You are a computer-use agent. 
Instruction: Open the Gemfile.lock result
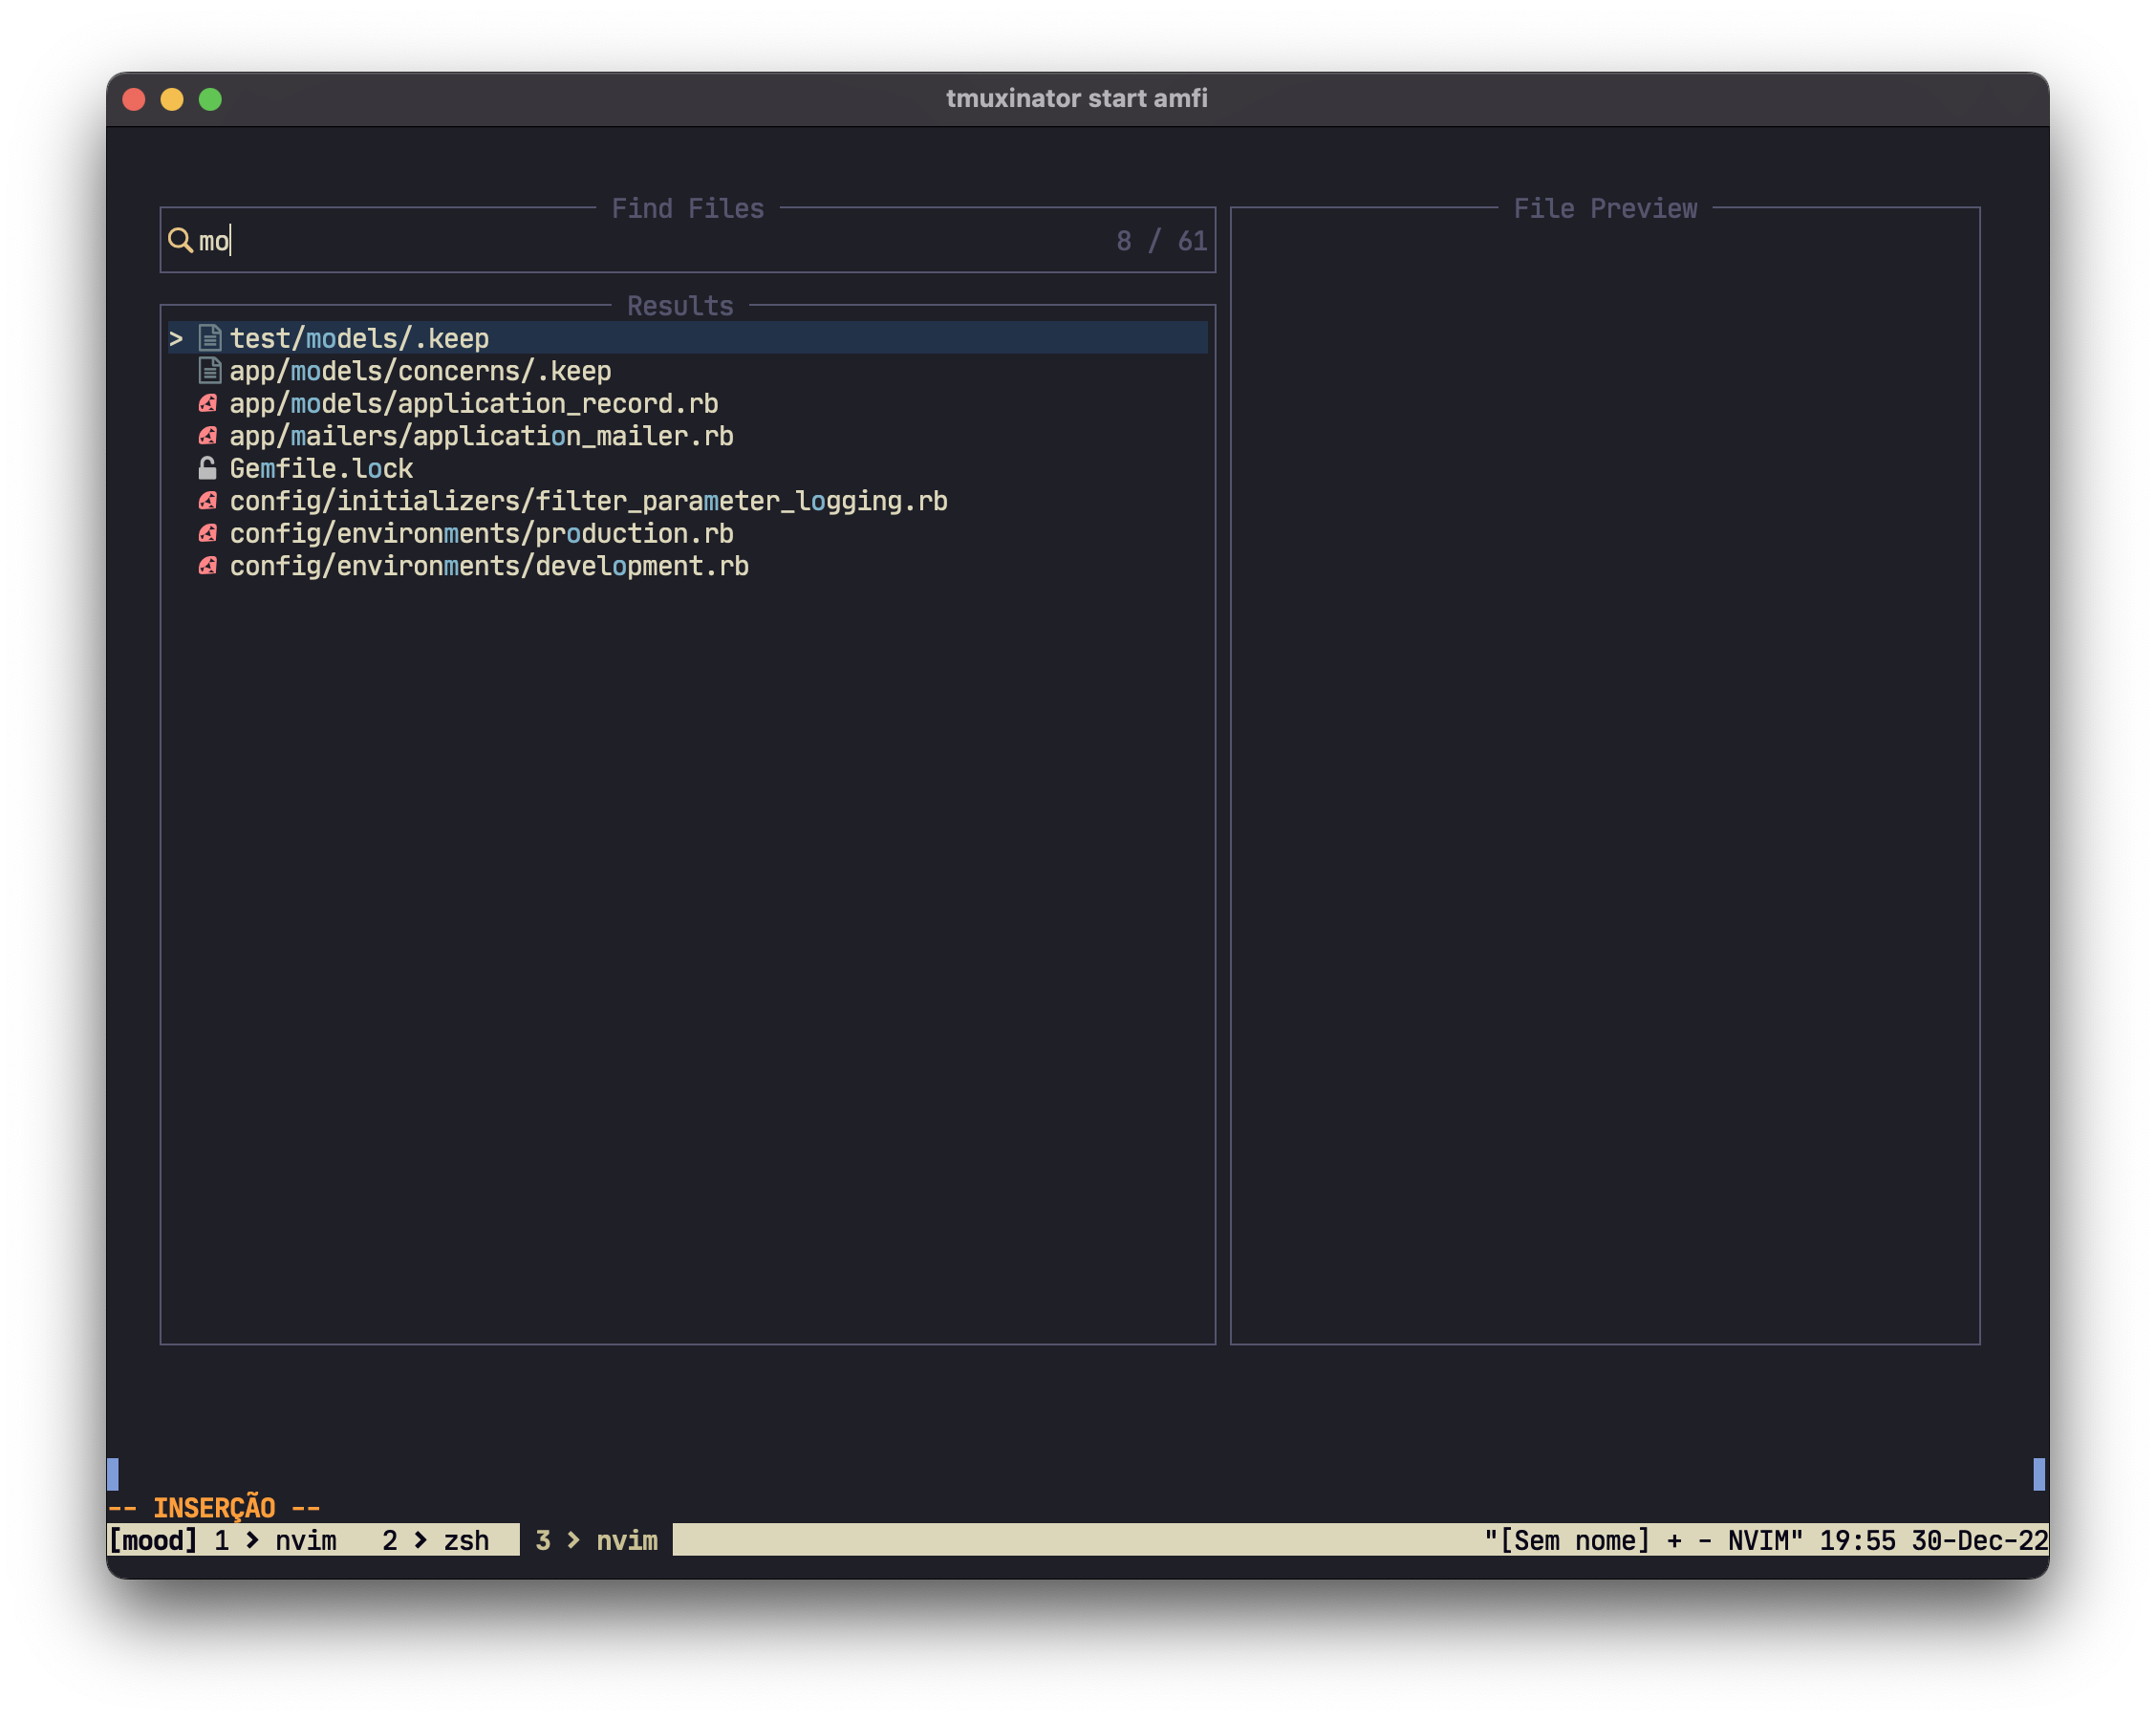tap(321, 469)
